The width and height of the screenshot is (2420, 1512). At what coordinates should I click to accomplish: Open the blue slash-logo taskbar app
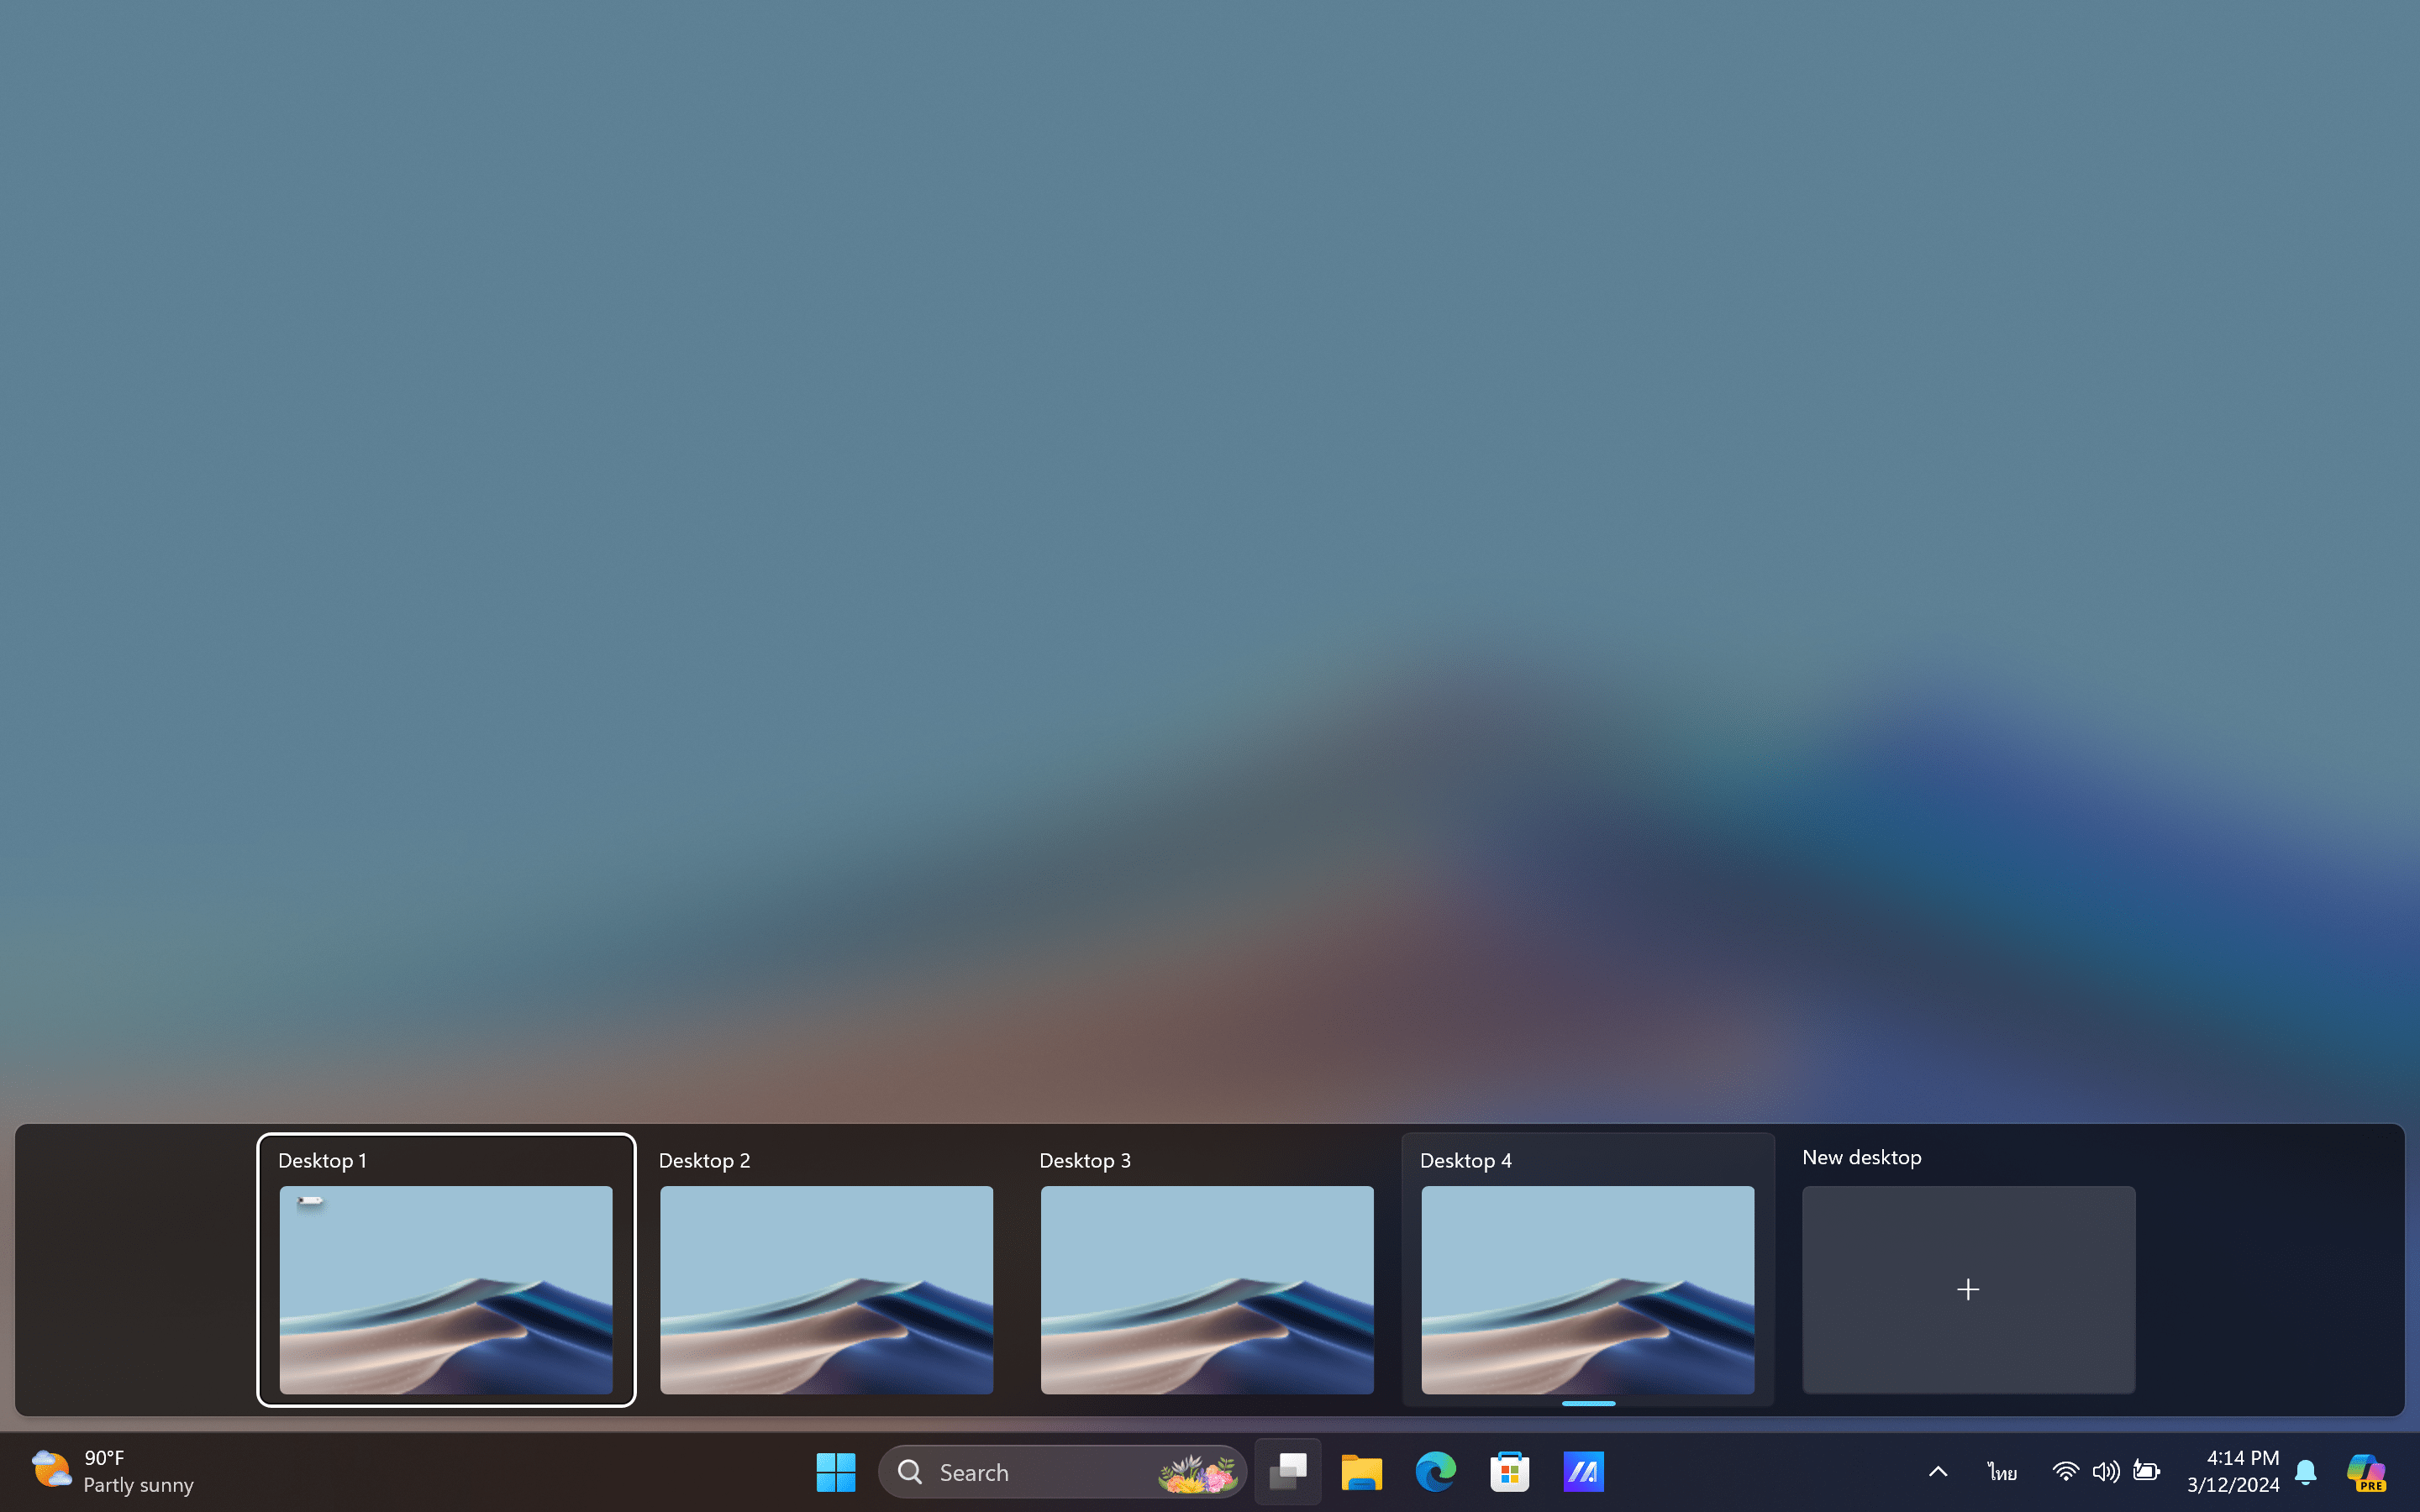[x=1583, y=1472]
